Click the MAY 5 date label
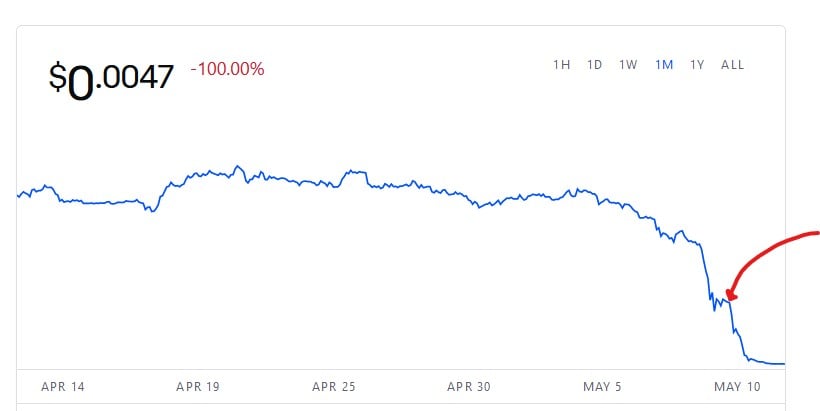 [x=602, y=387]
